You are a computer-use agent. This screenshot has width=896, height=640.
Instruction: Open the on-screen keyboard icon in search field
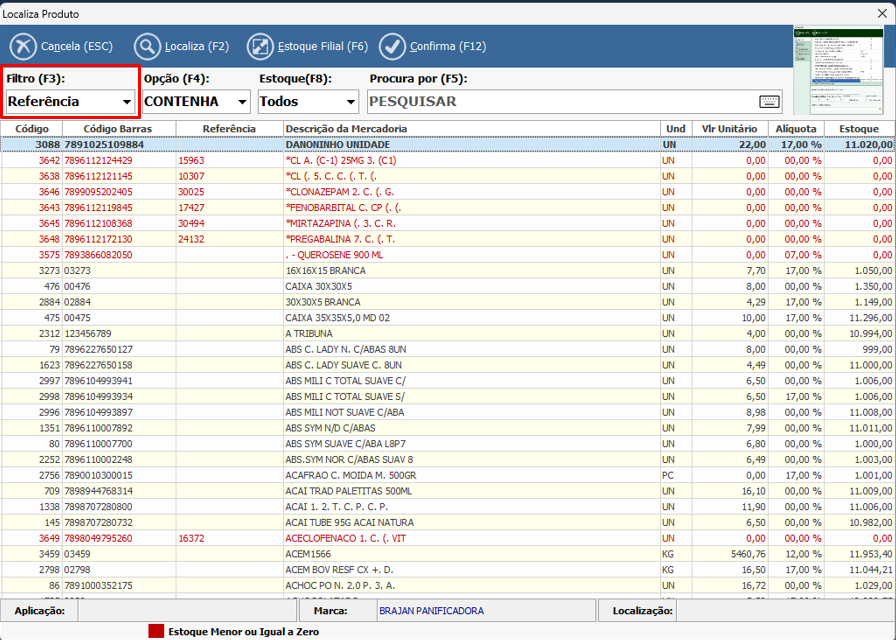769,101
